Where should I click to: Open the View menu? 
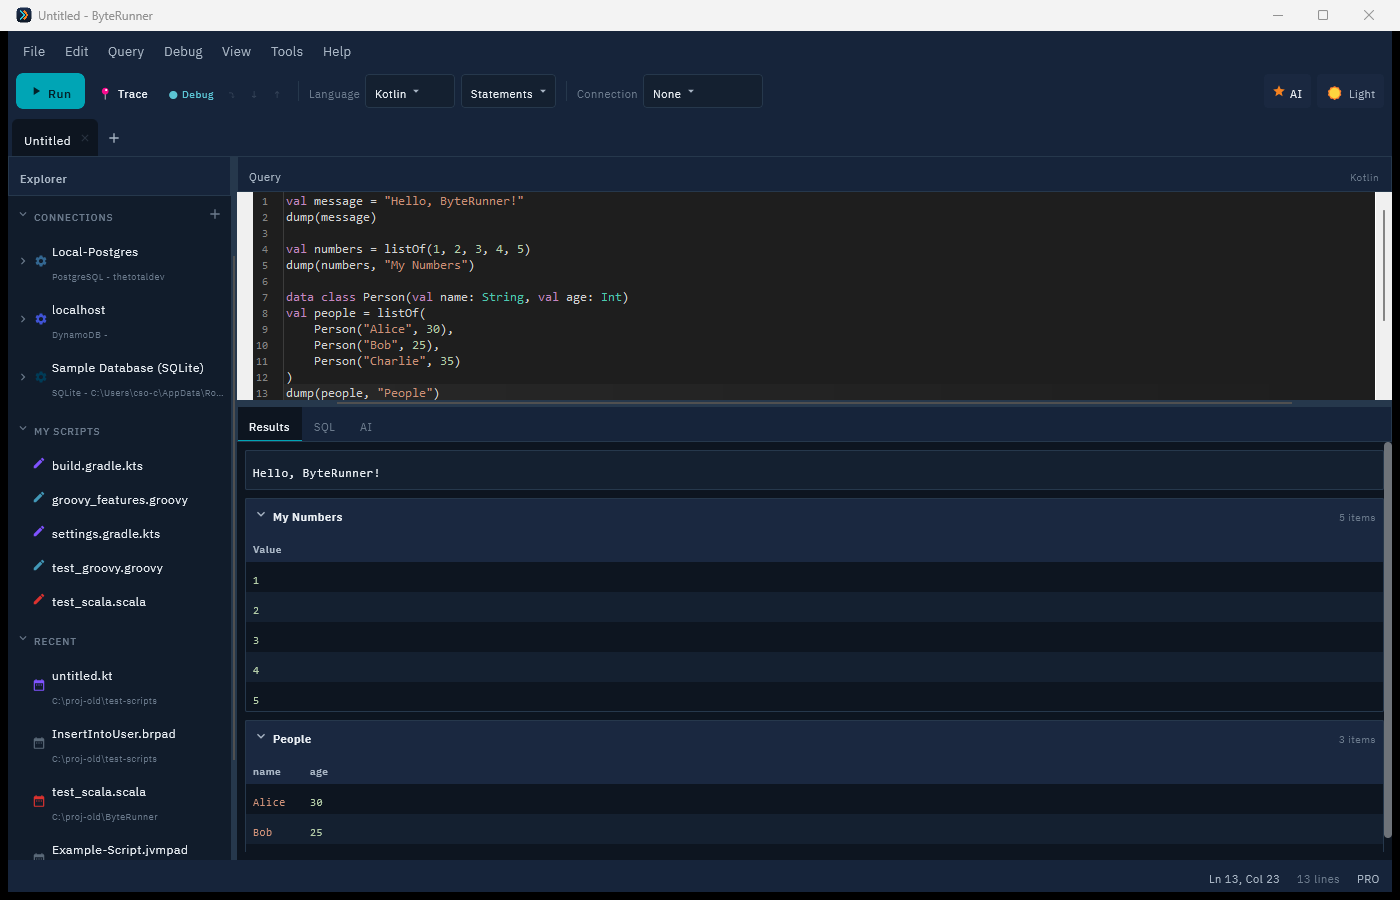pos(236,51)
